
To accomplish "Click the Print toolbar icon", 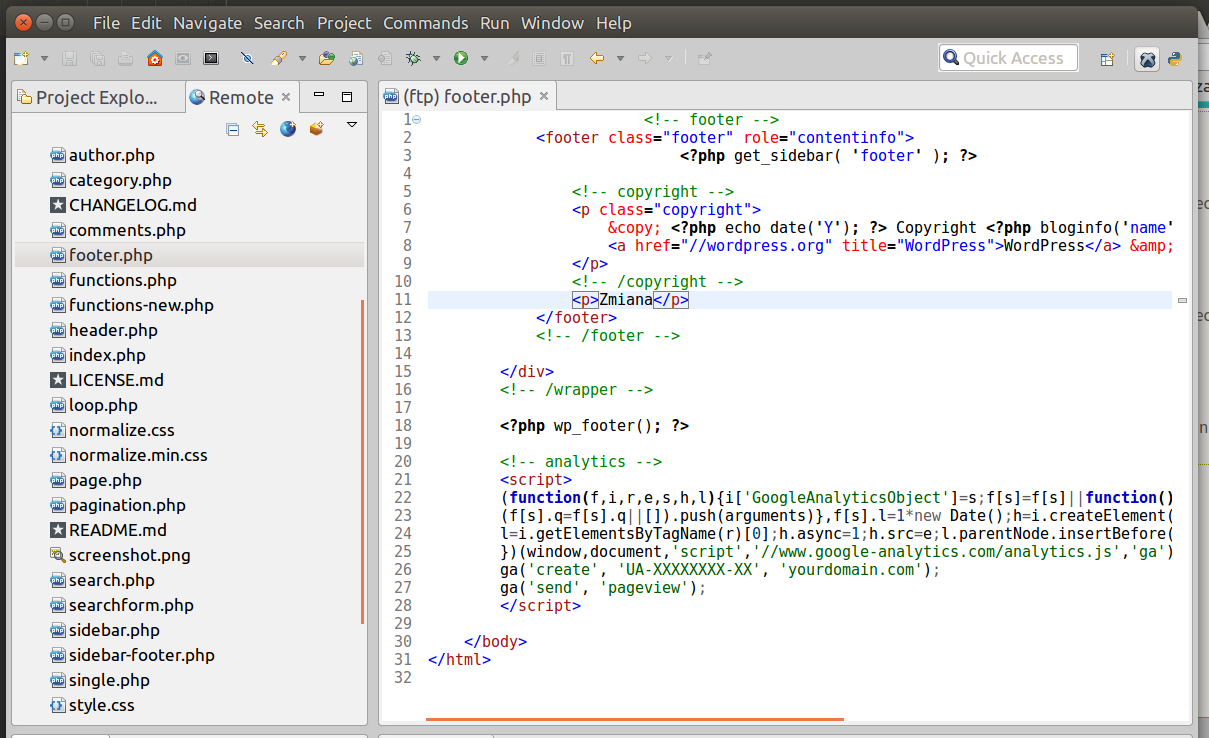I will [x=125, y=59].
